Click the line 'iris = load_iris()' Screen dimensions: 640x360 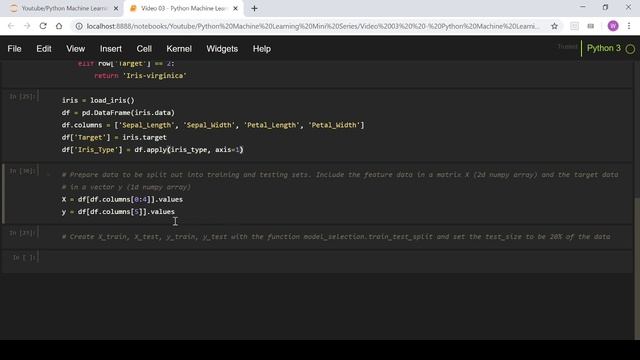point(98,100)
